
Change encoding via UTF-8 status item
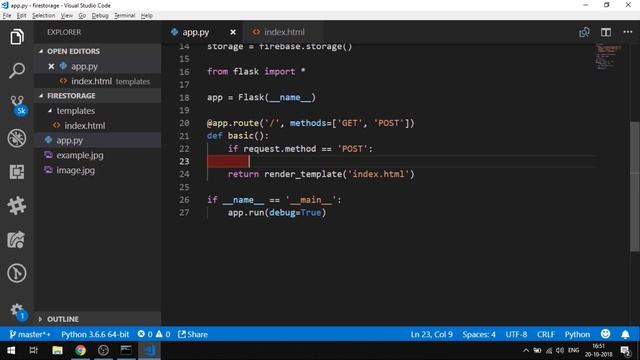point(516,334)
